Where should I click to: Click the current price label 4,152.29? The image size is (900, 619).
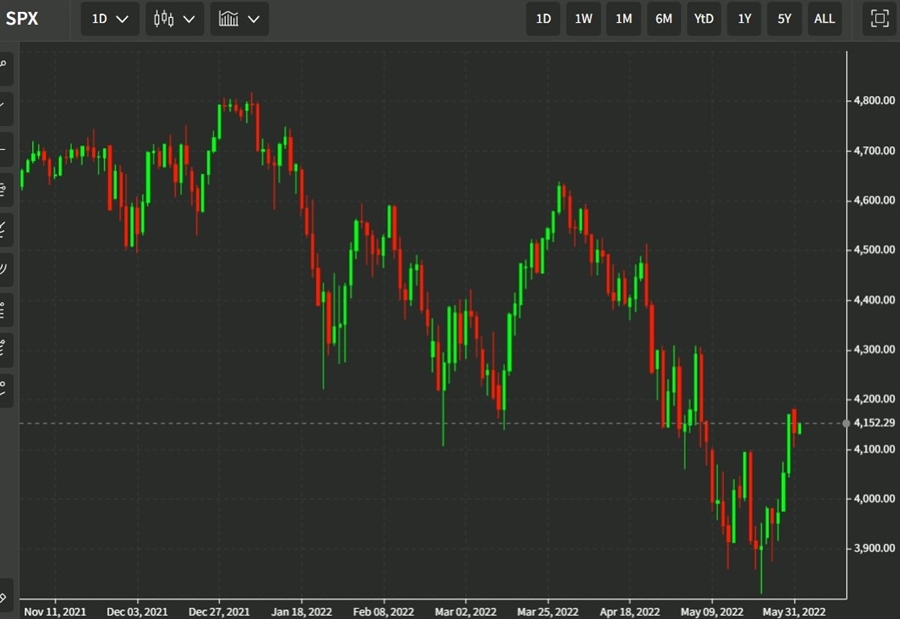tap(874, 423)
